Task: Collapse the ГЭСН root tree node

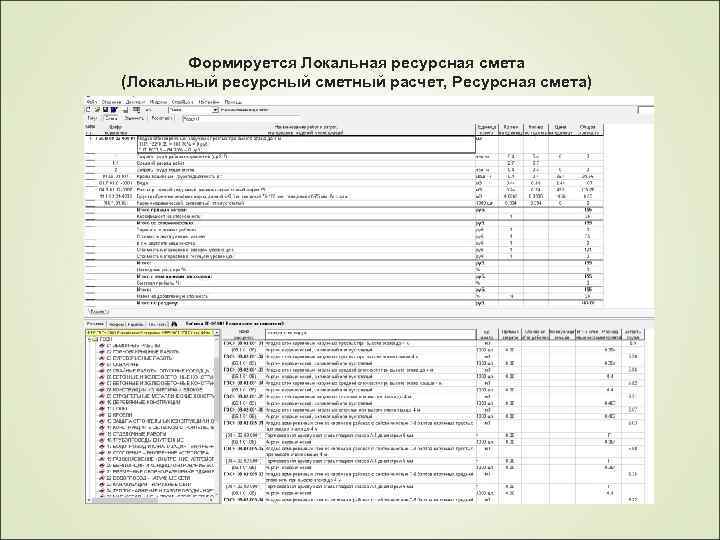Action: (x=90, y=339)
